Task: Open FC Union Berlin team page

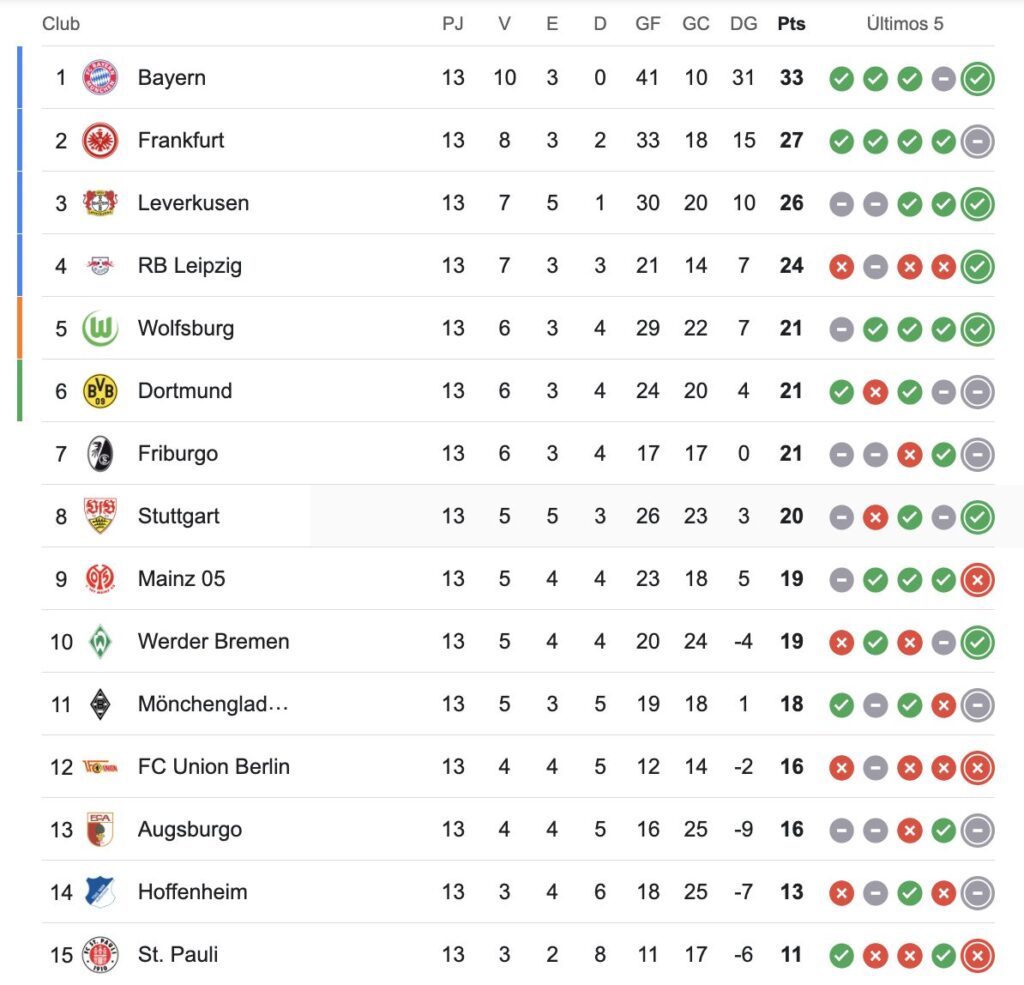Action: point(214,766)
